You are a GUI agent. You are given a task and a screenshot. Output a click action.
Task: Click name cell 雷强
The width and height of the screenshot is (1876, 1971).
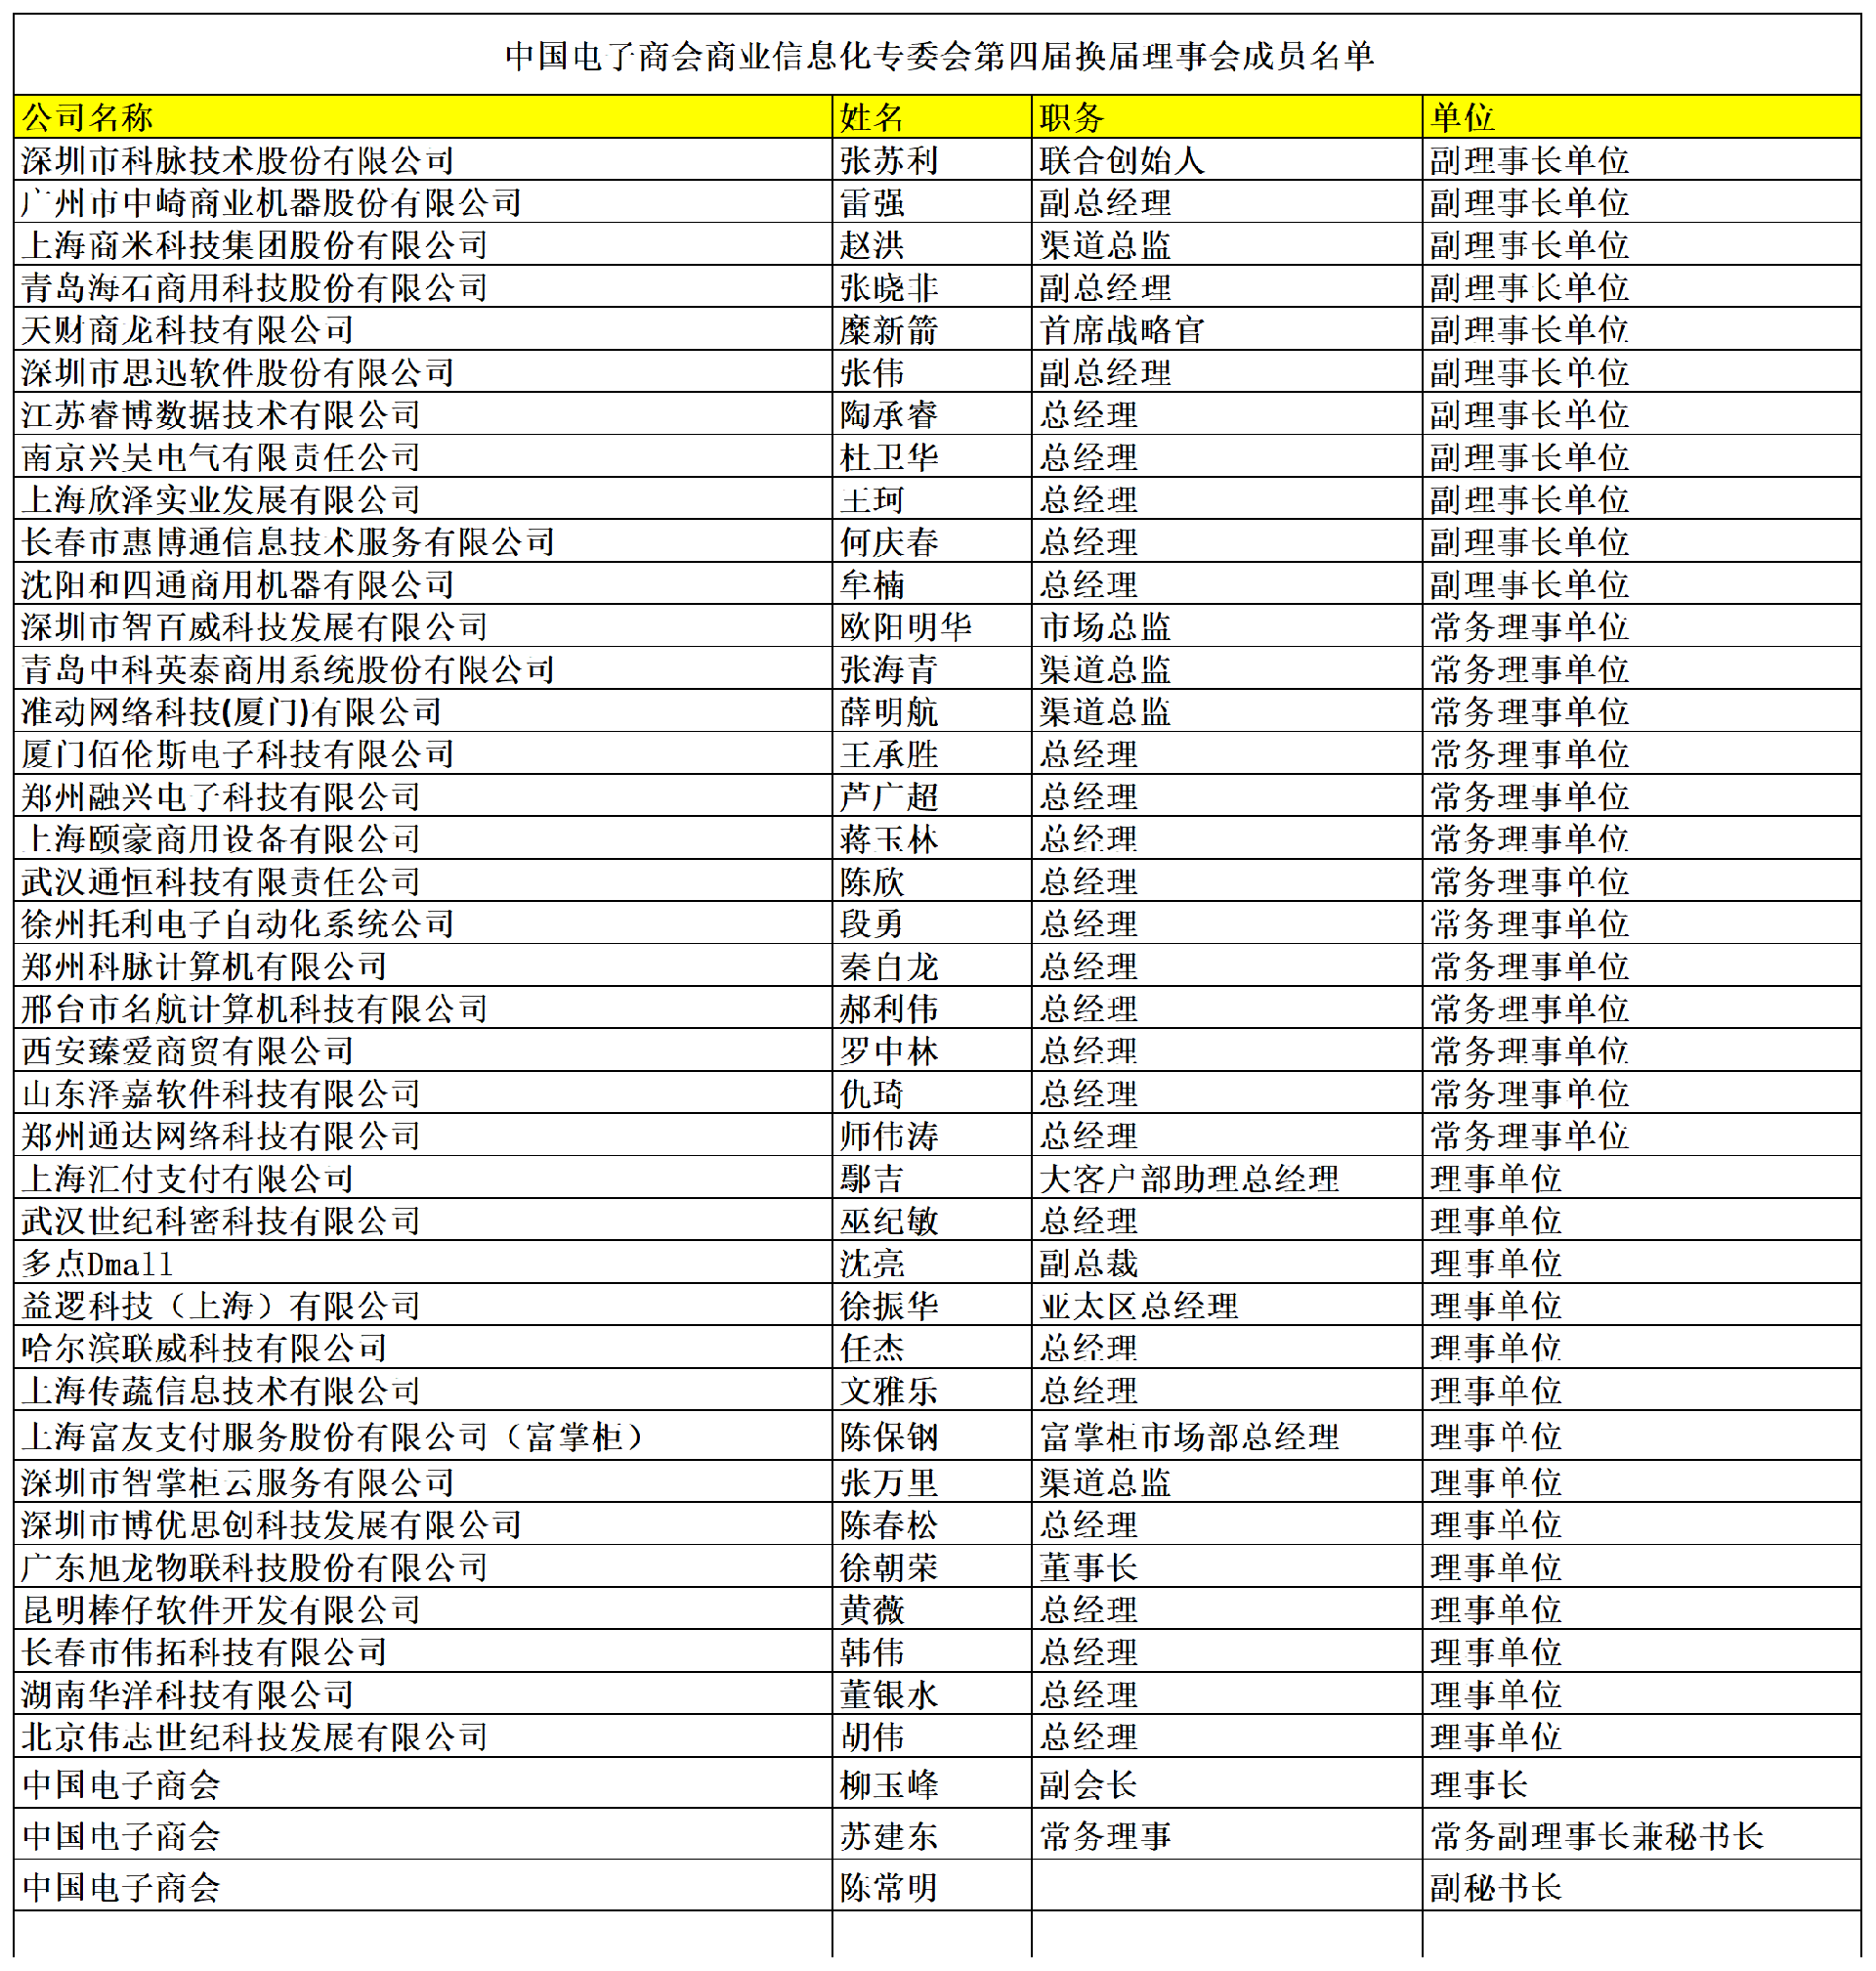coord(932,203)
